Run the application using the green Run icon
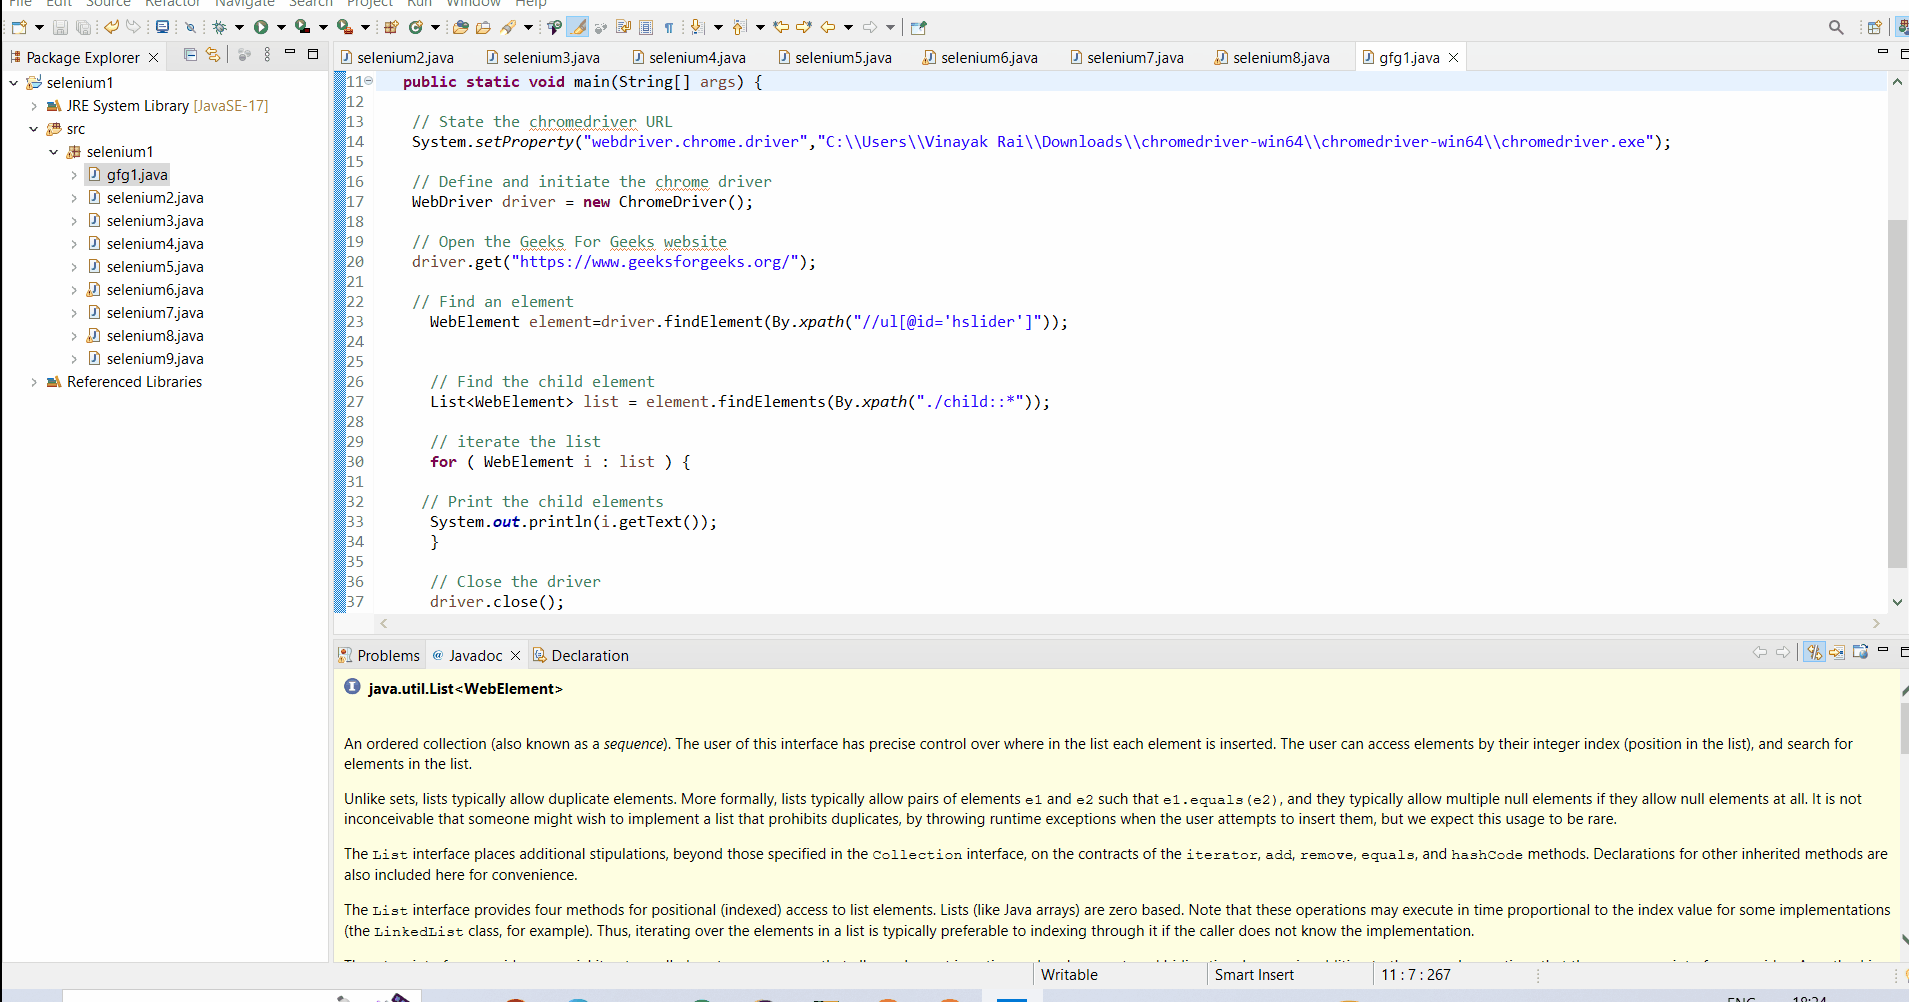 coord(262,27)
